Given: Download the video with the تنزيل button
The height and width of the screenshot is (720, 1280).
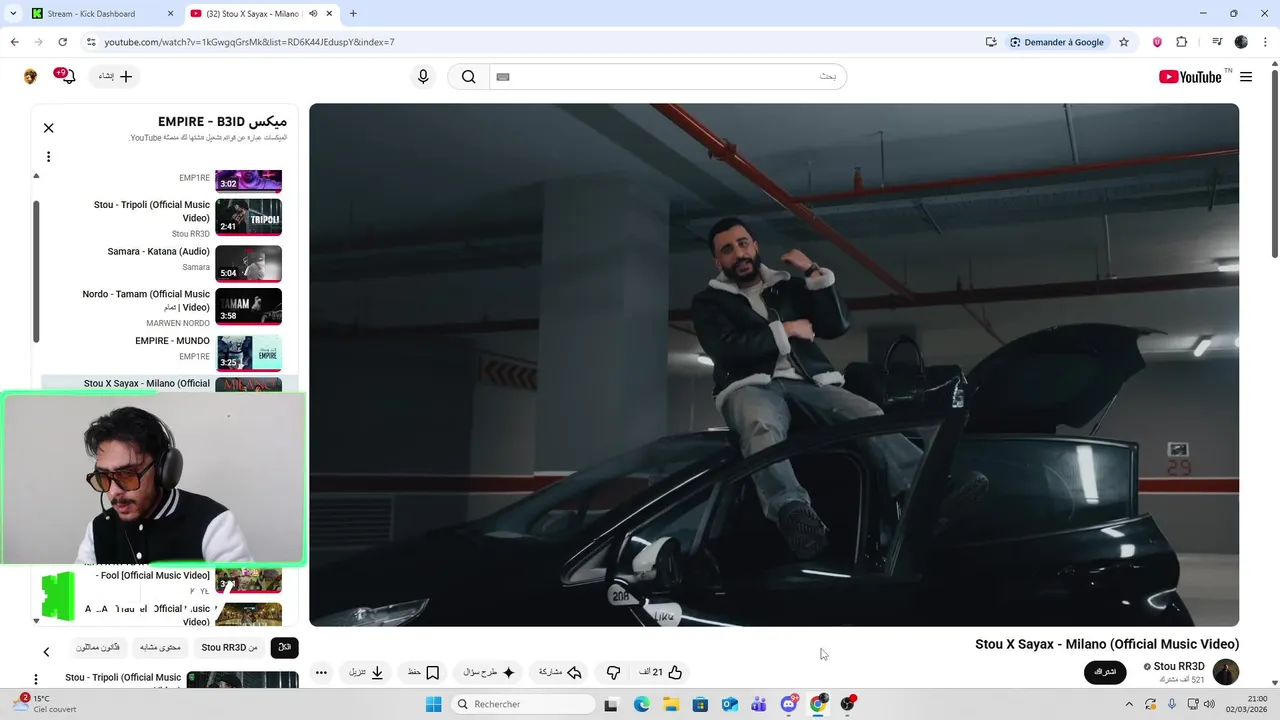Looking at the screenshot, I should (x=366, y=673).
